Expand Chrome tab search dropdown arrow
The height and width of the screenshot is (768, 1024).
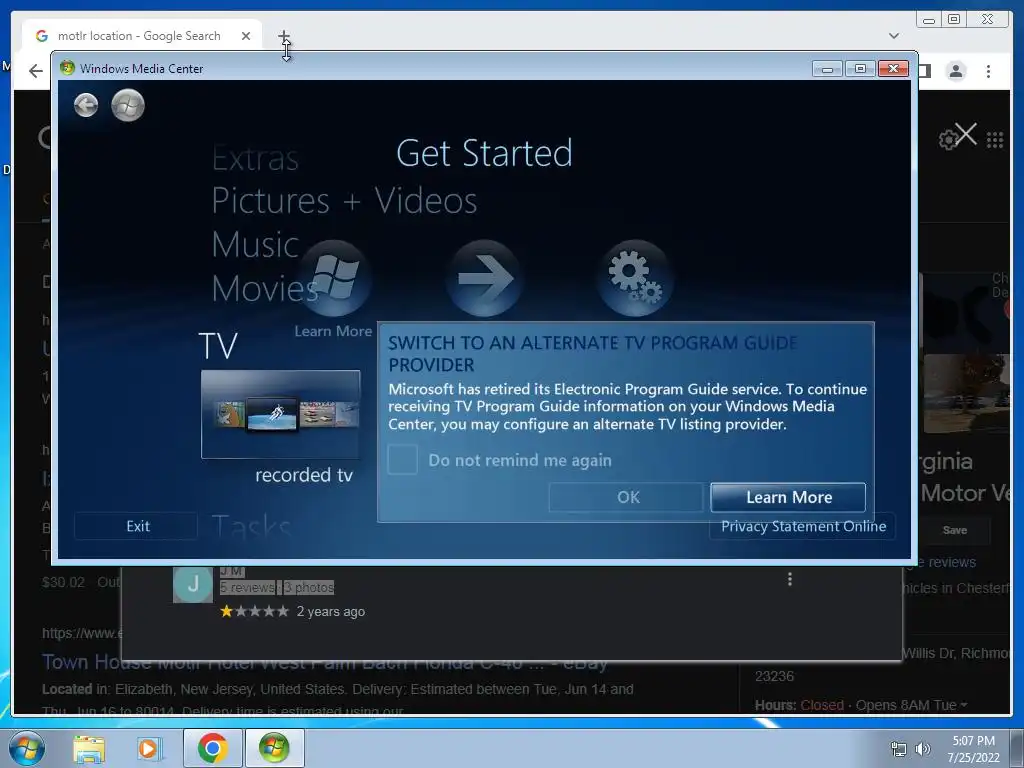point(894,36)
